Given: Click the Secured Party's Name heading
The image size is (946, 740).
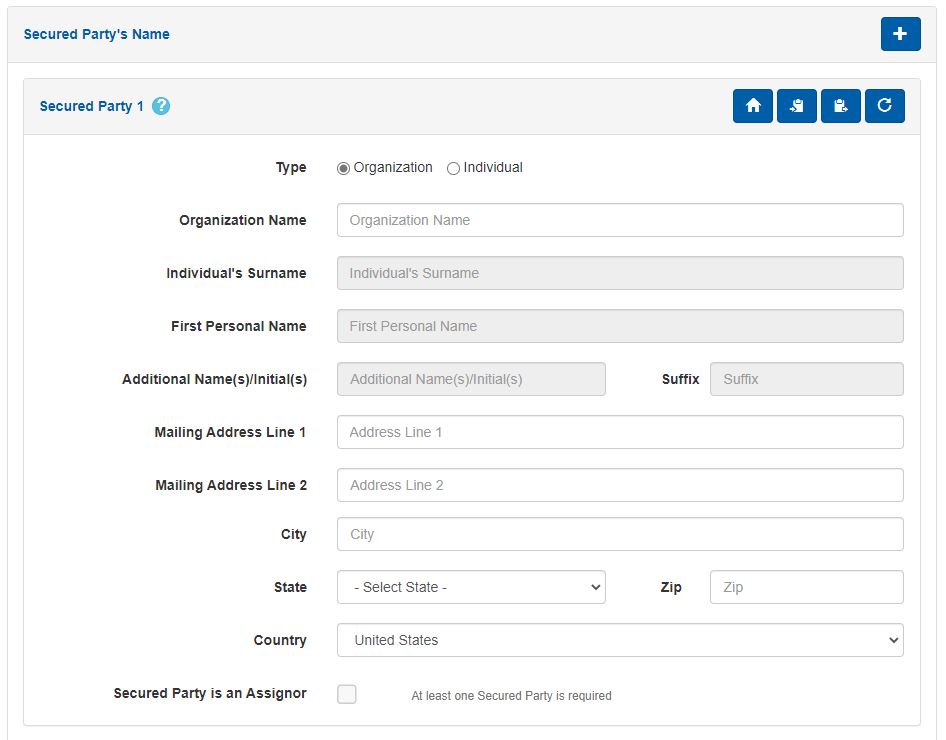Looking at the screenshot, I should click(97, 34).
